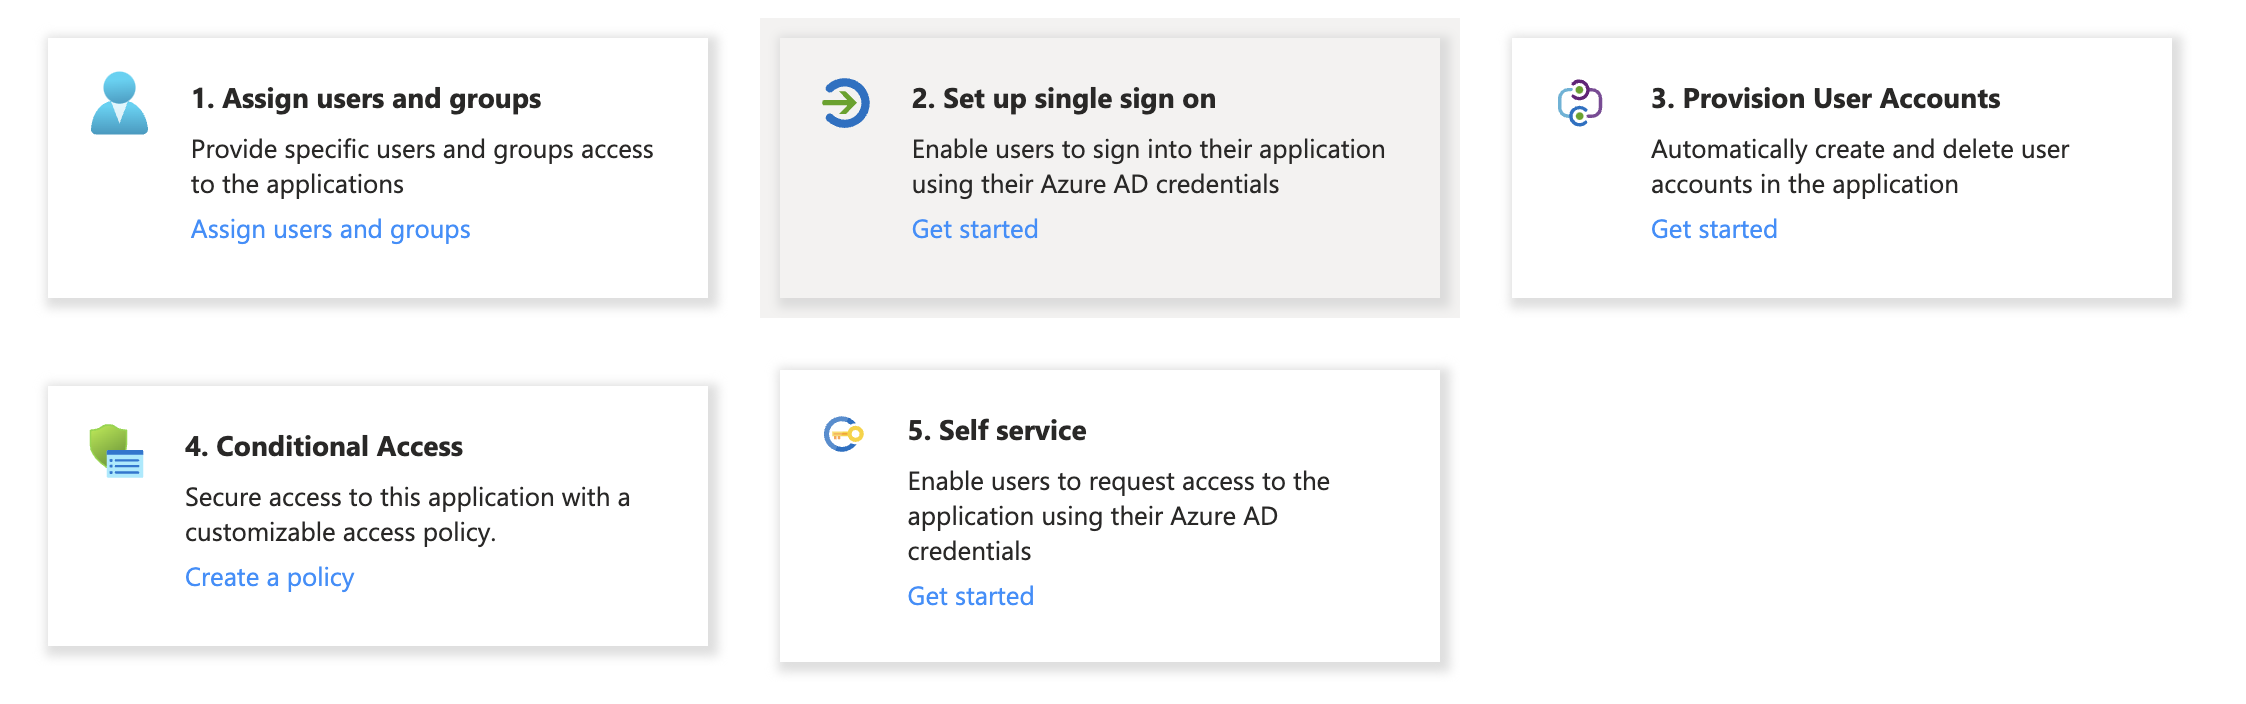Viewport: 2246px width, 704px height.
Task: Click 'Get started' under Set up single sign on
Action: (975, 229)
